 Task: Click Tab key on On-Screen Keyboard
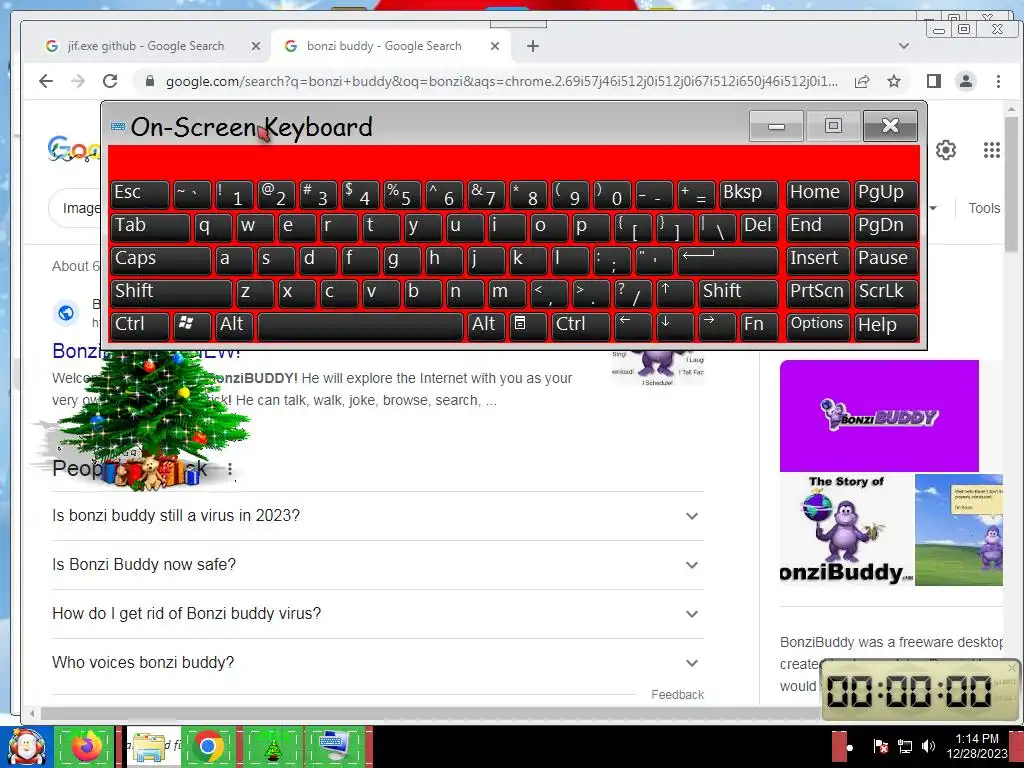coord(150,227)
